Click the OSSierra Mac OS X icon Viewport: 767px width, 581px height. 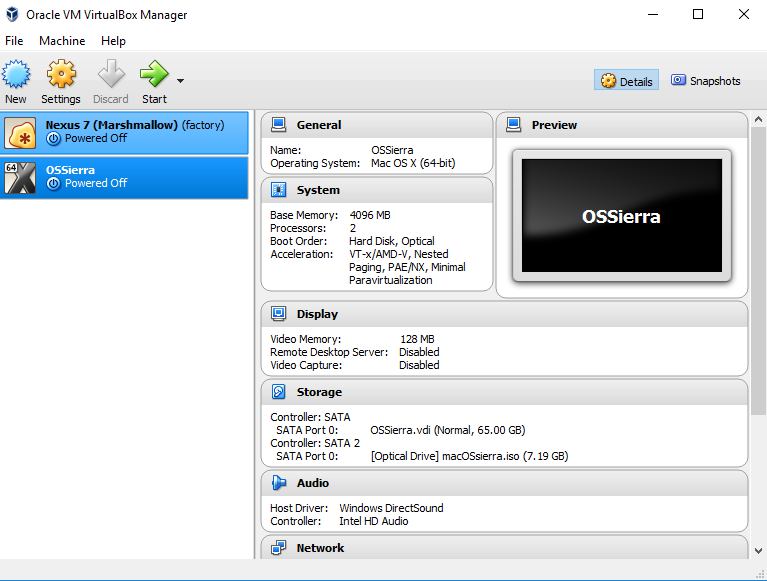coord(20,178)
